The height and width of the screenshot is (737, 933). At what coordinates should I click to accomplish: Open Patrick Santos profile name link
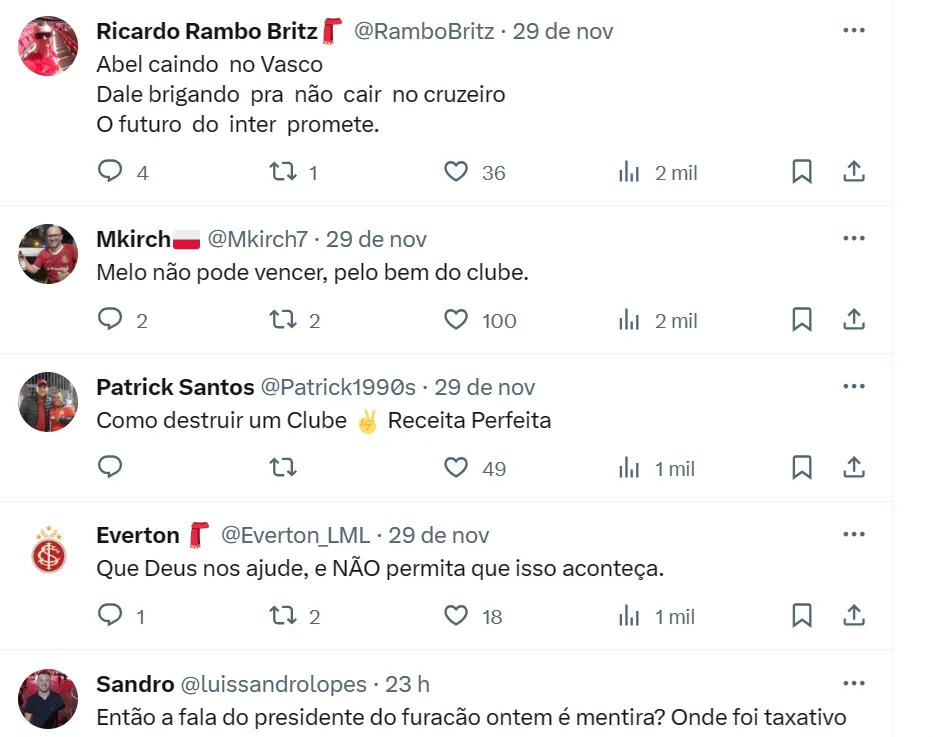coord(174,387)
